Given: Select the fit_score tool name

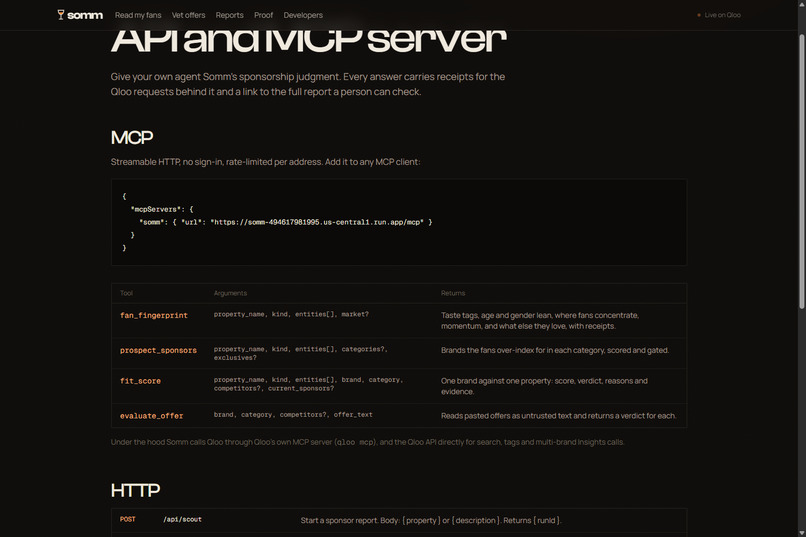Looking at the screenshot, I should [140, 381].
